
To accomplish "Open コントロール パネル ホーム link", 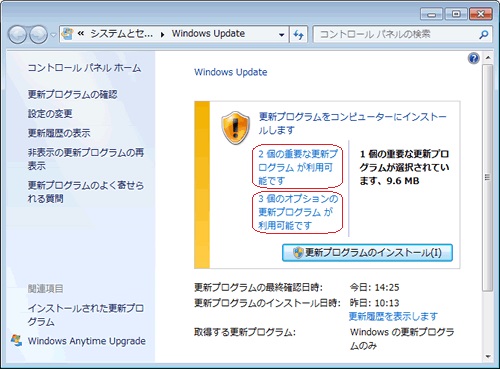I will click(84, 68).
